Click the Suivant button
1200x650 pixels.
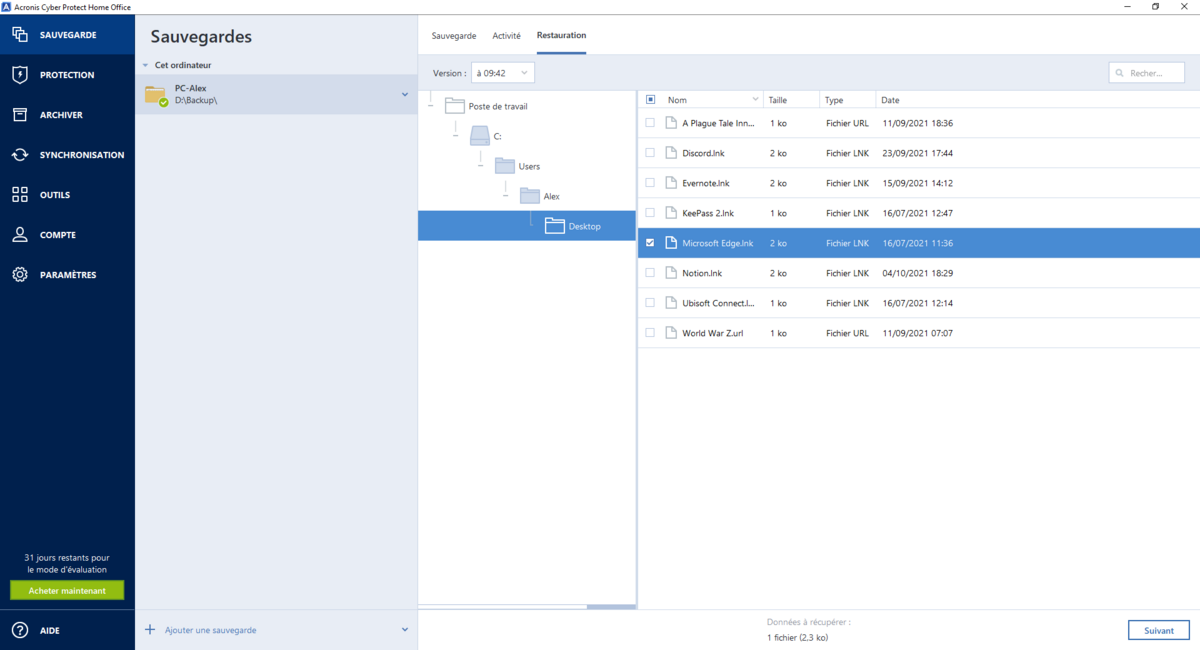click(x=1159, y=630)
